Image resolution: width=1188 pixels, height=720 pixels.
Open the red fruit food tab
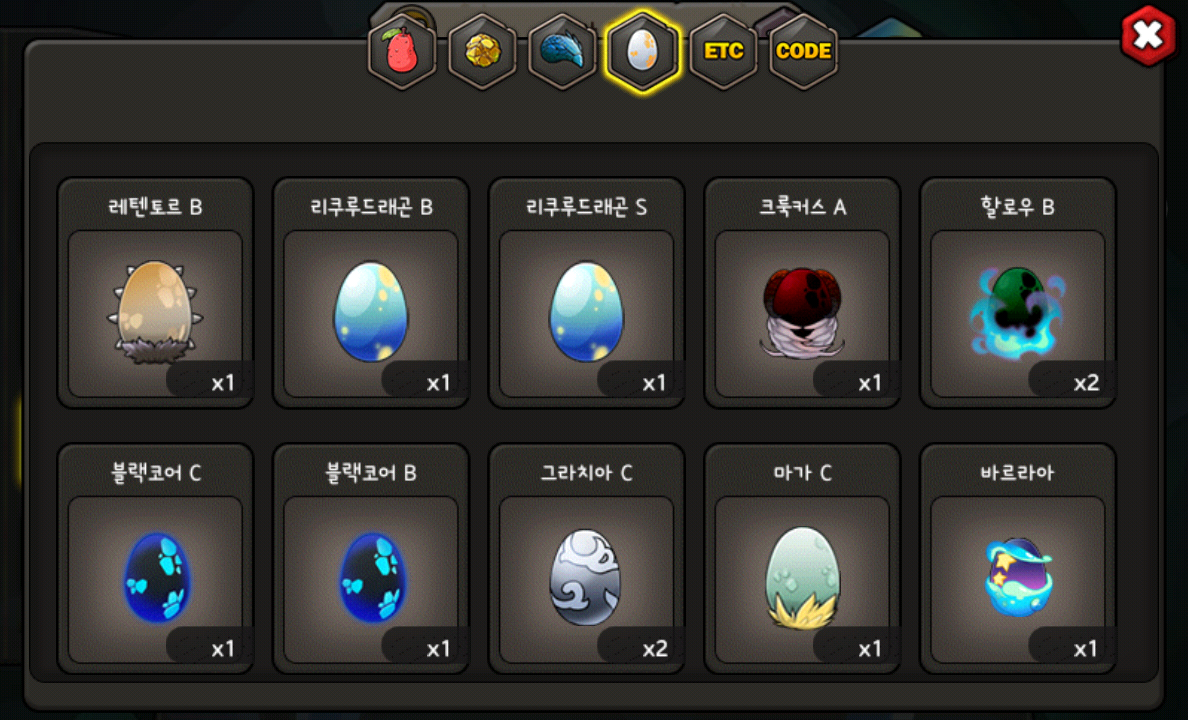(x=402, y=52)
